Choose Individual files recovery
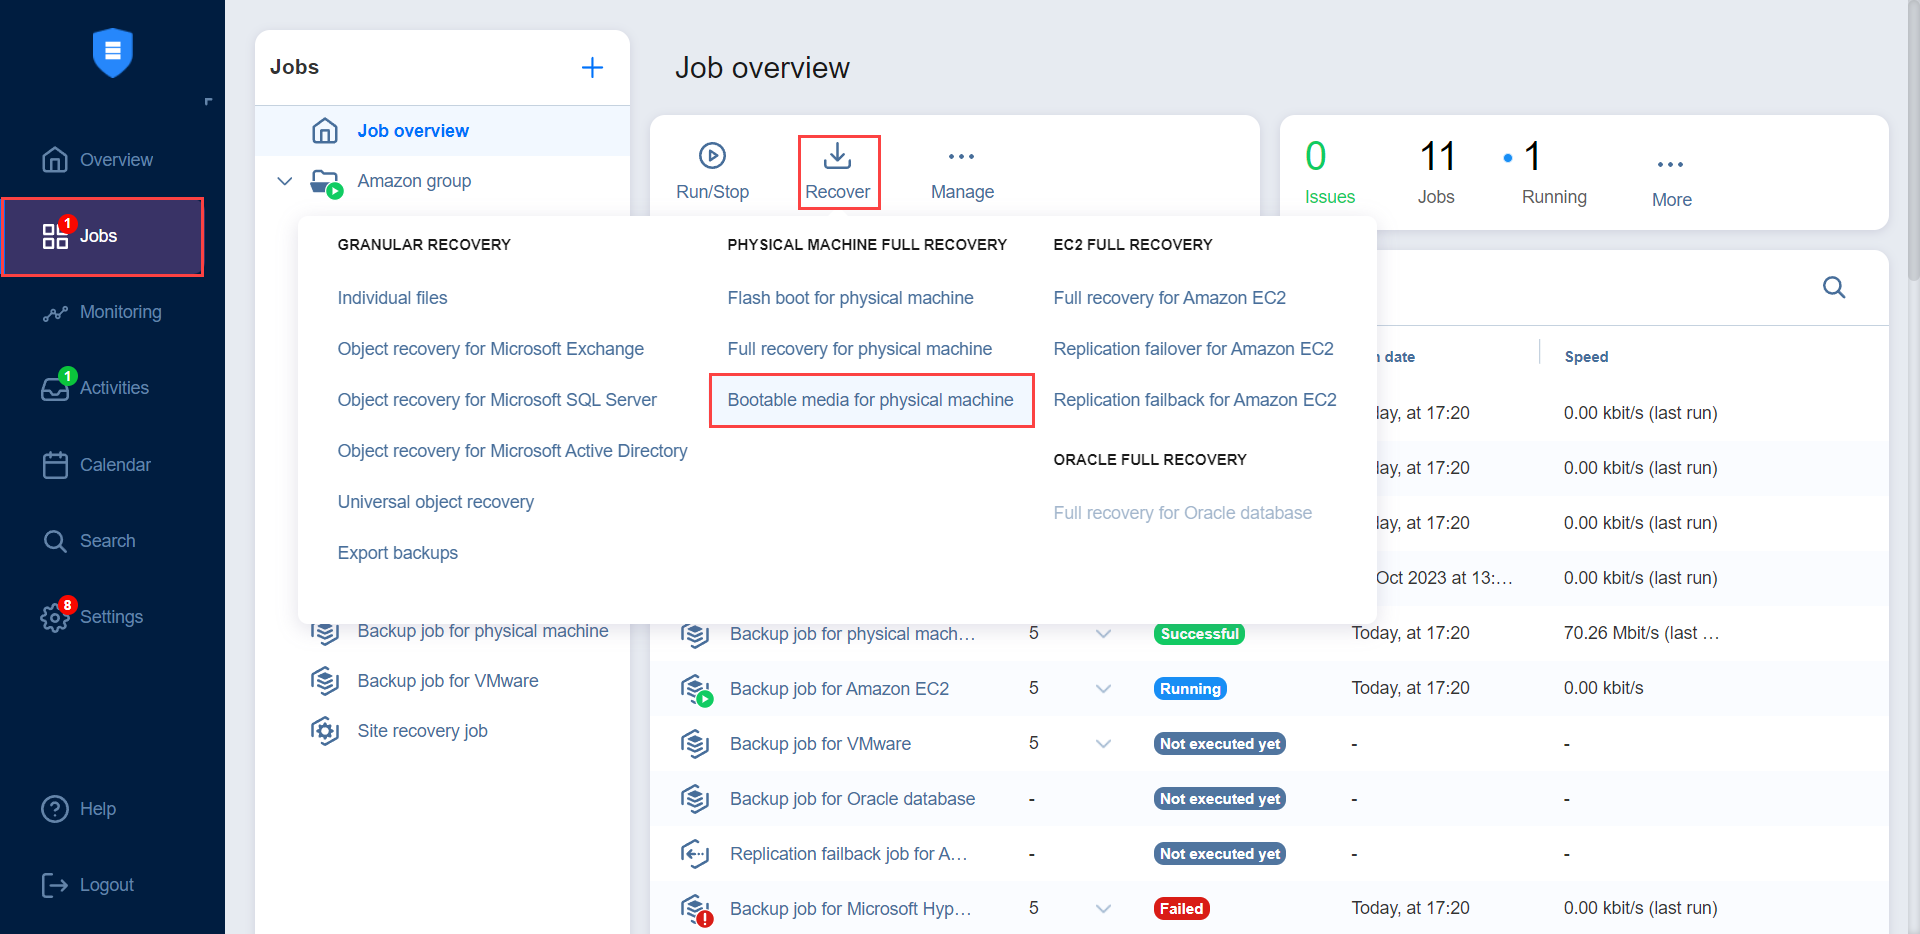 [392, 298]
